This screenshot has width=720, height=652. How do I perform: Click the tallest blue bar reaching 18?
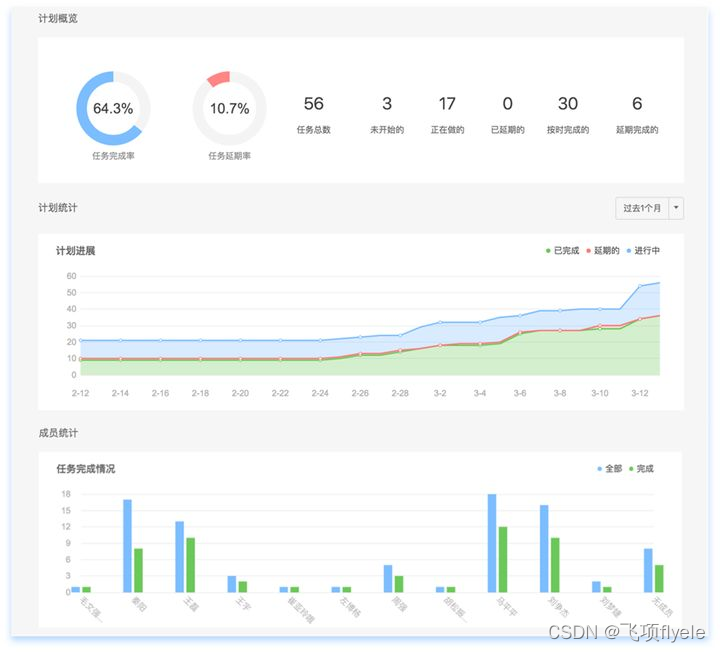492,543
